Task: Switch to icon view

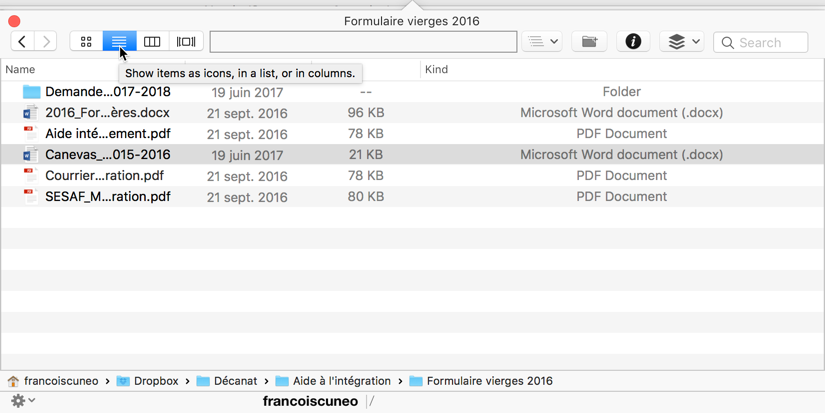Action: [86, 42]
